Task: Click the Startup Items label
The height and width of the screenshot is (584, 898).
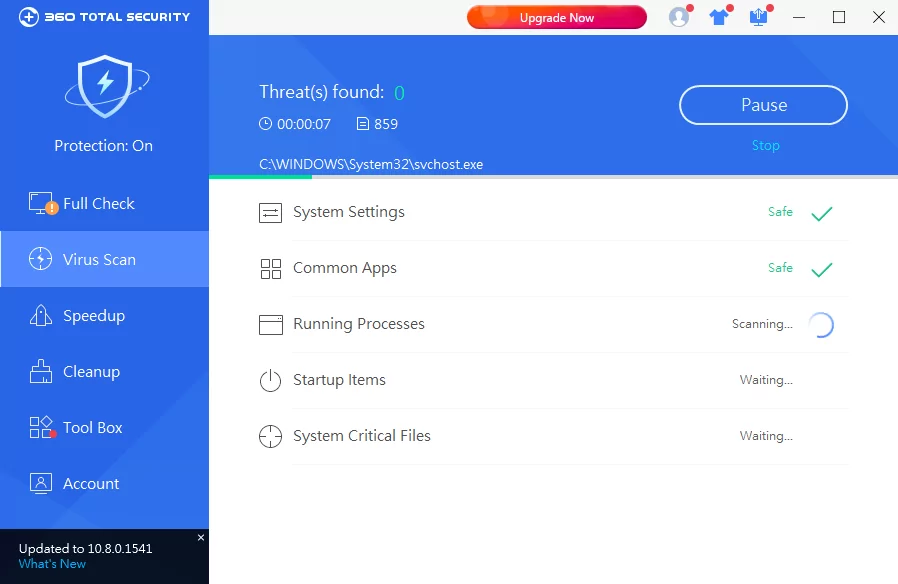Action: pos(339,380)
